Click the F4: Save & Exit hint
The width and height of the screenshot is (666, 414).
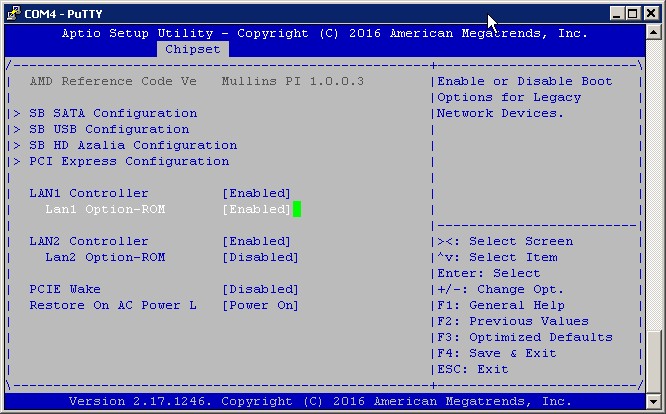497,354
